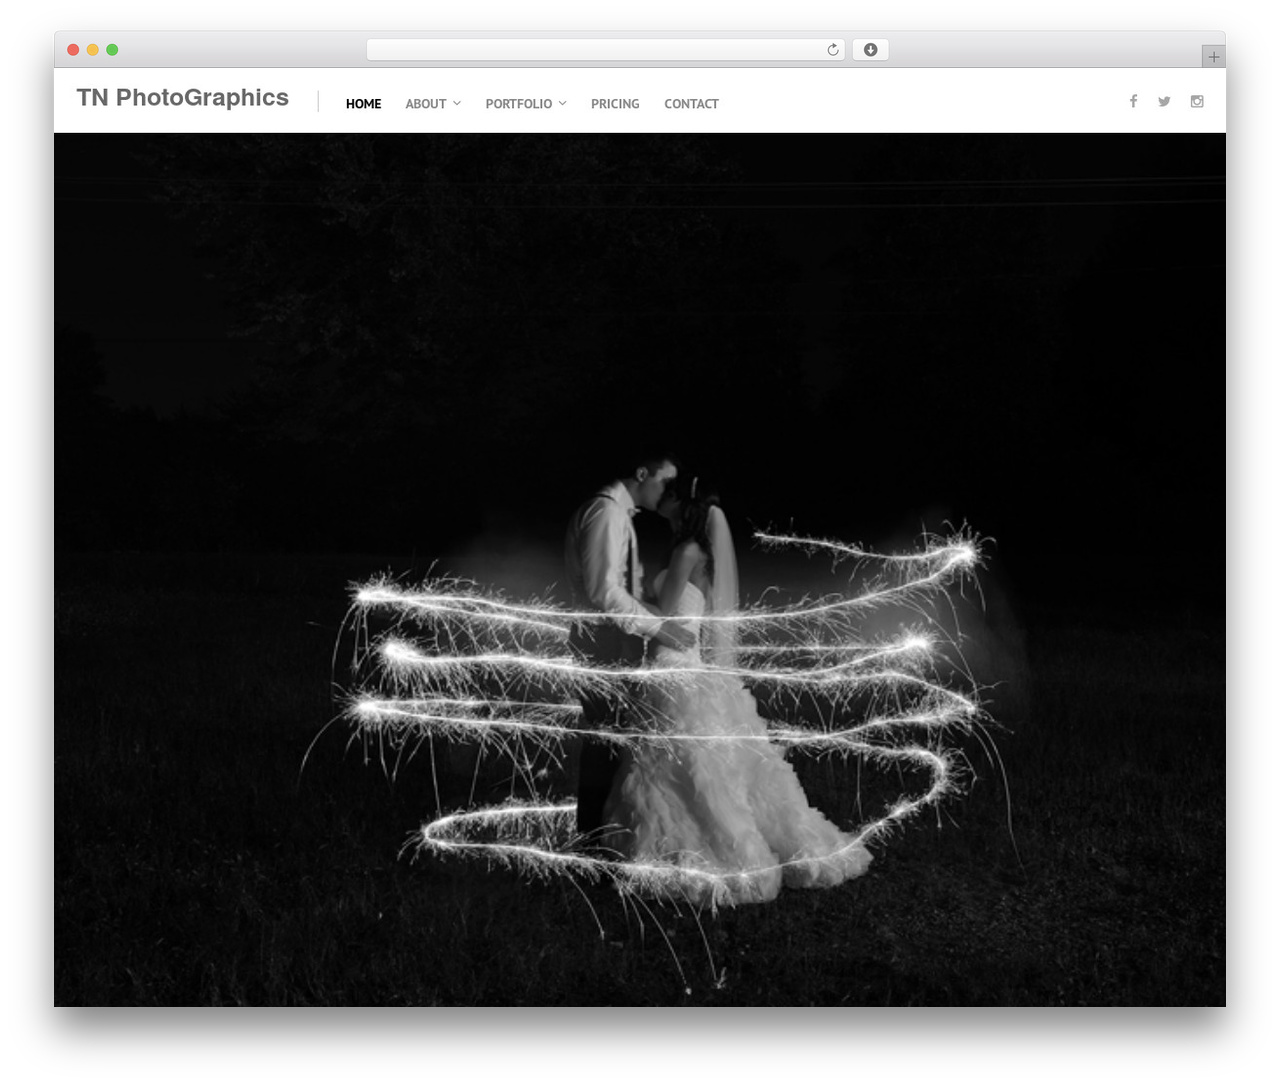Expand the About menu dropdown
1280x1084 pixels.
point(433,104)
